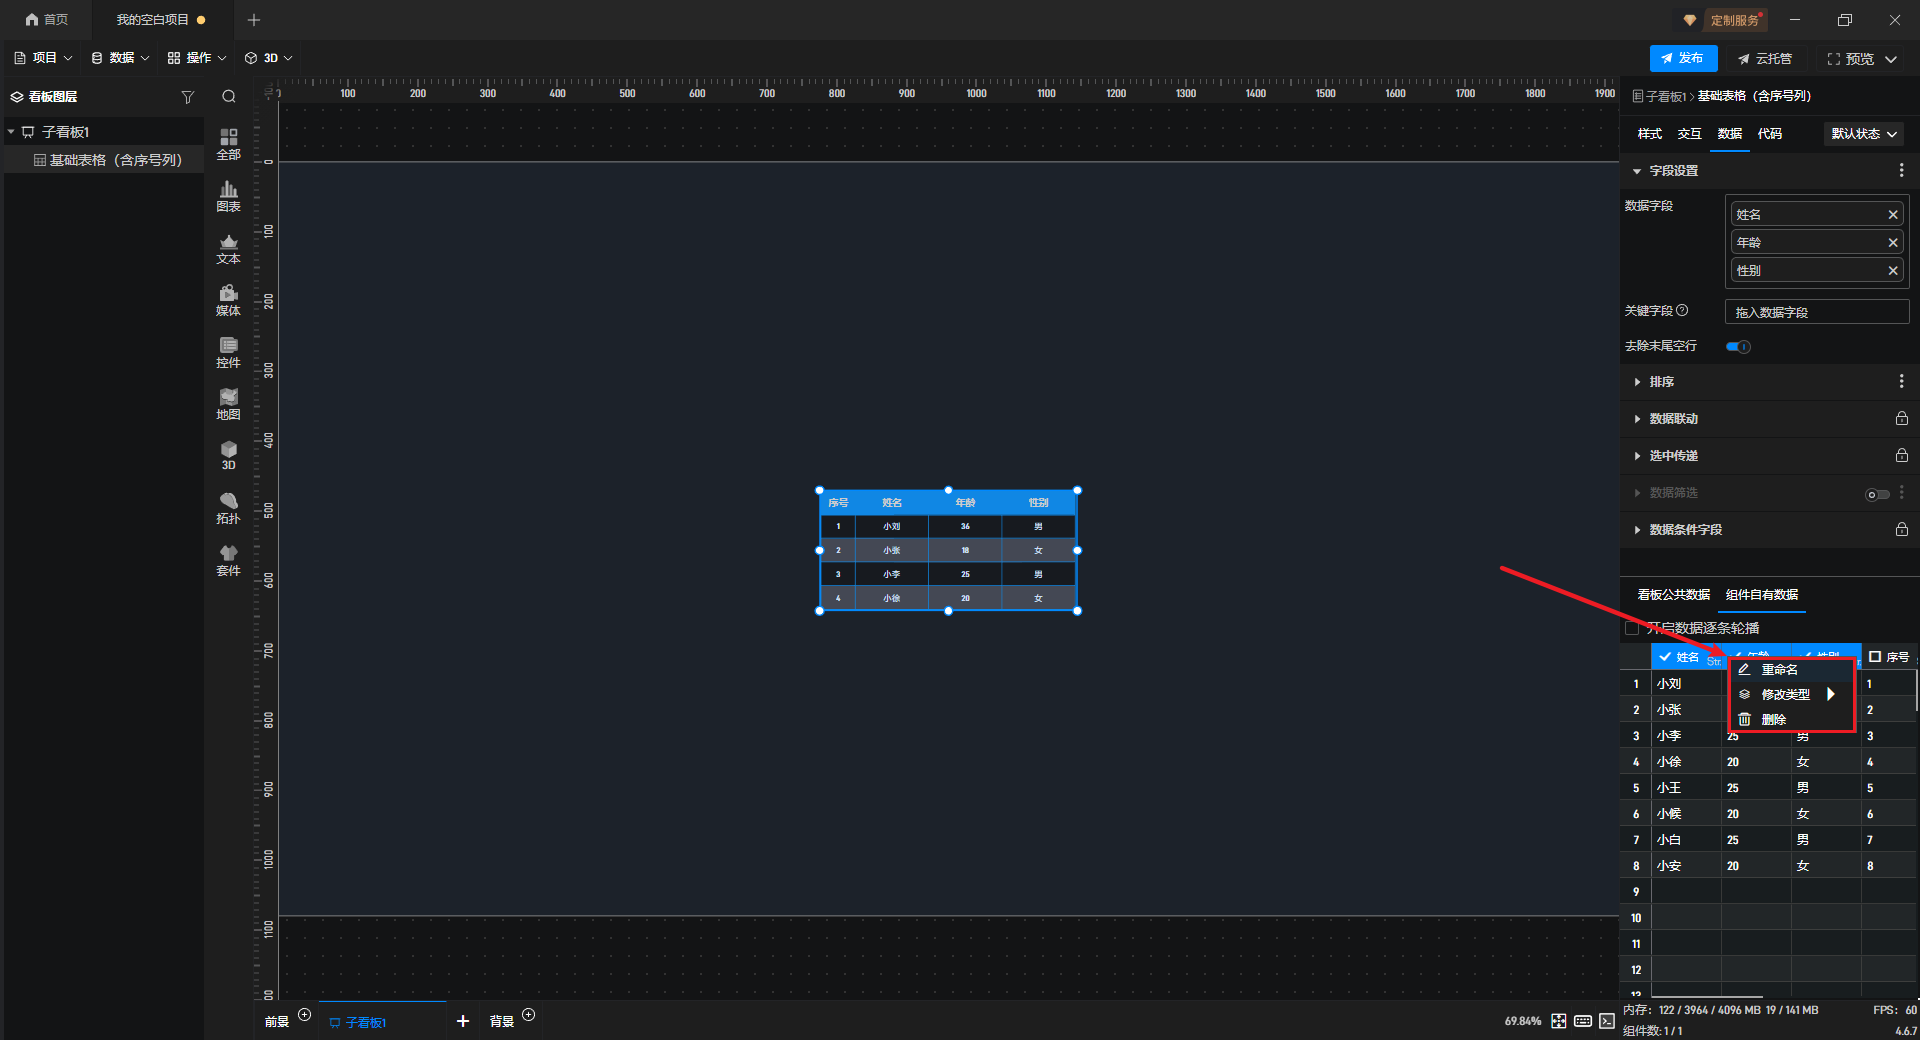Switch to the 样式 tab
Image resolution: width=1920 pixels, height=1040 pixels.
click(1649, 134)
